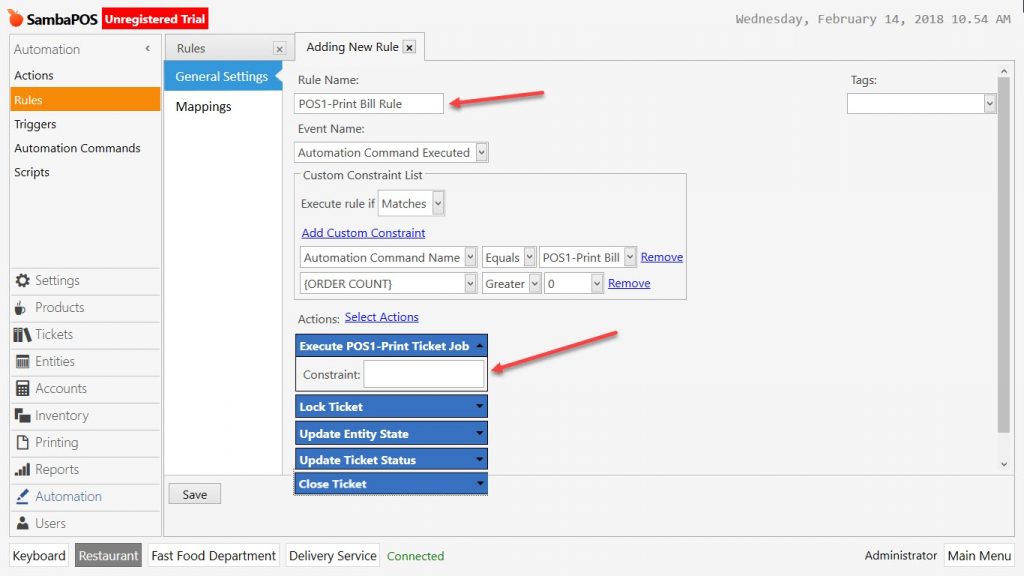Viewport: 1024px width, 576px height.
Task: Expand the Close Ticket action
Action: coord(480,484)
